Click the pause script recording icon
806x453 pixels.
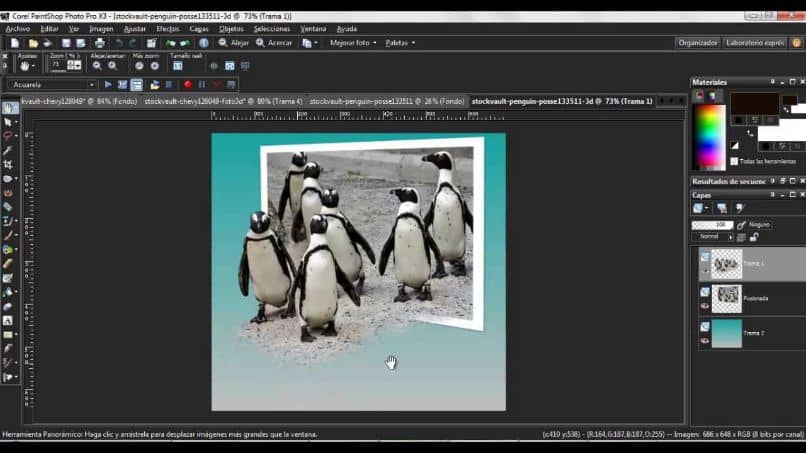pyautogui.click(x=202, y=85)
